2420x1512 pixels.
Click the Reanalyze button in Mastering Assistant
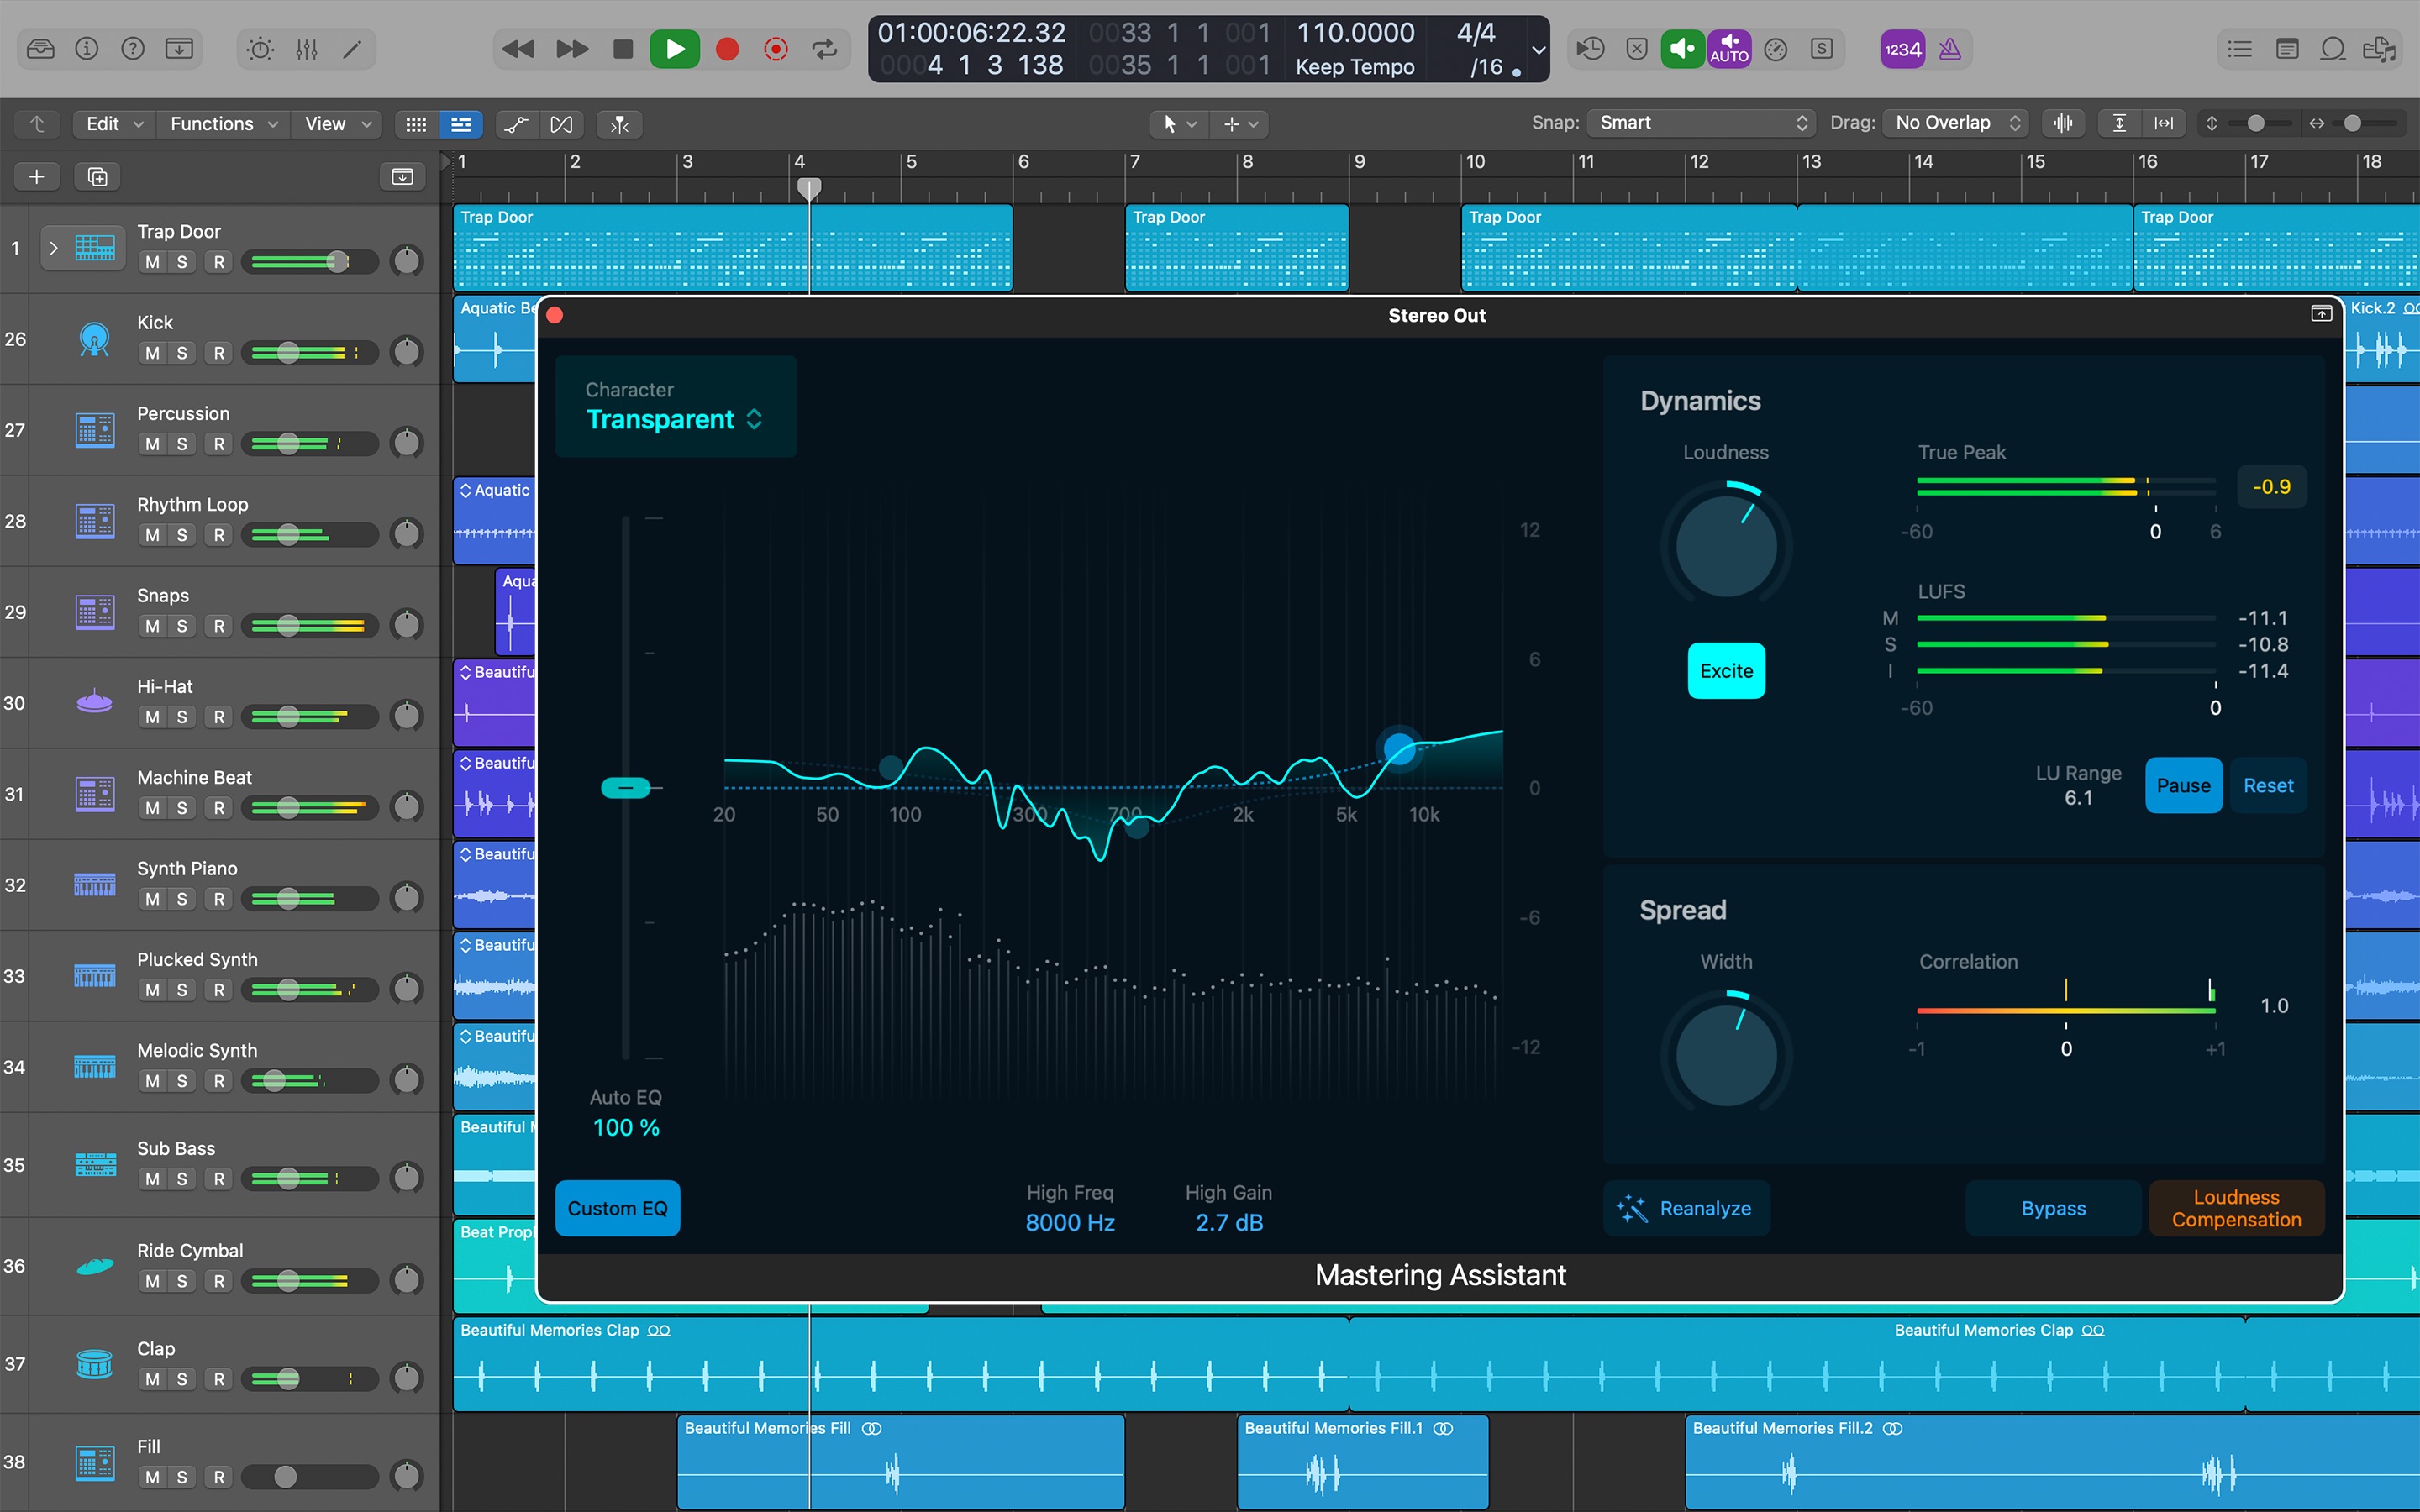coord(1685,1209)
